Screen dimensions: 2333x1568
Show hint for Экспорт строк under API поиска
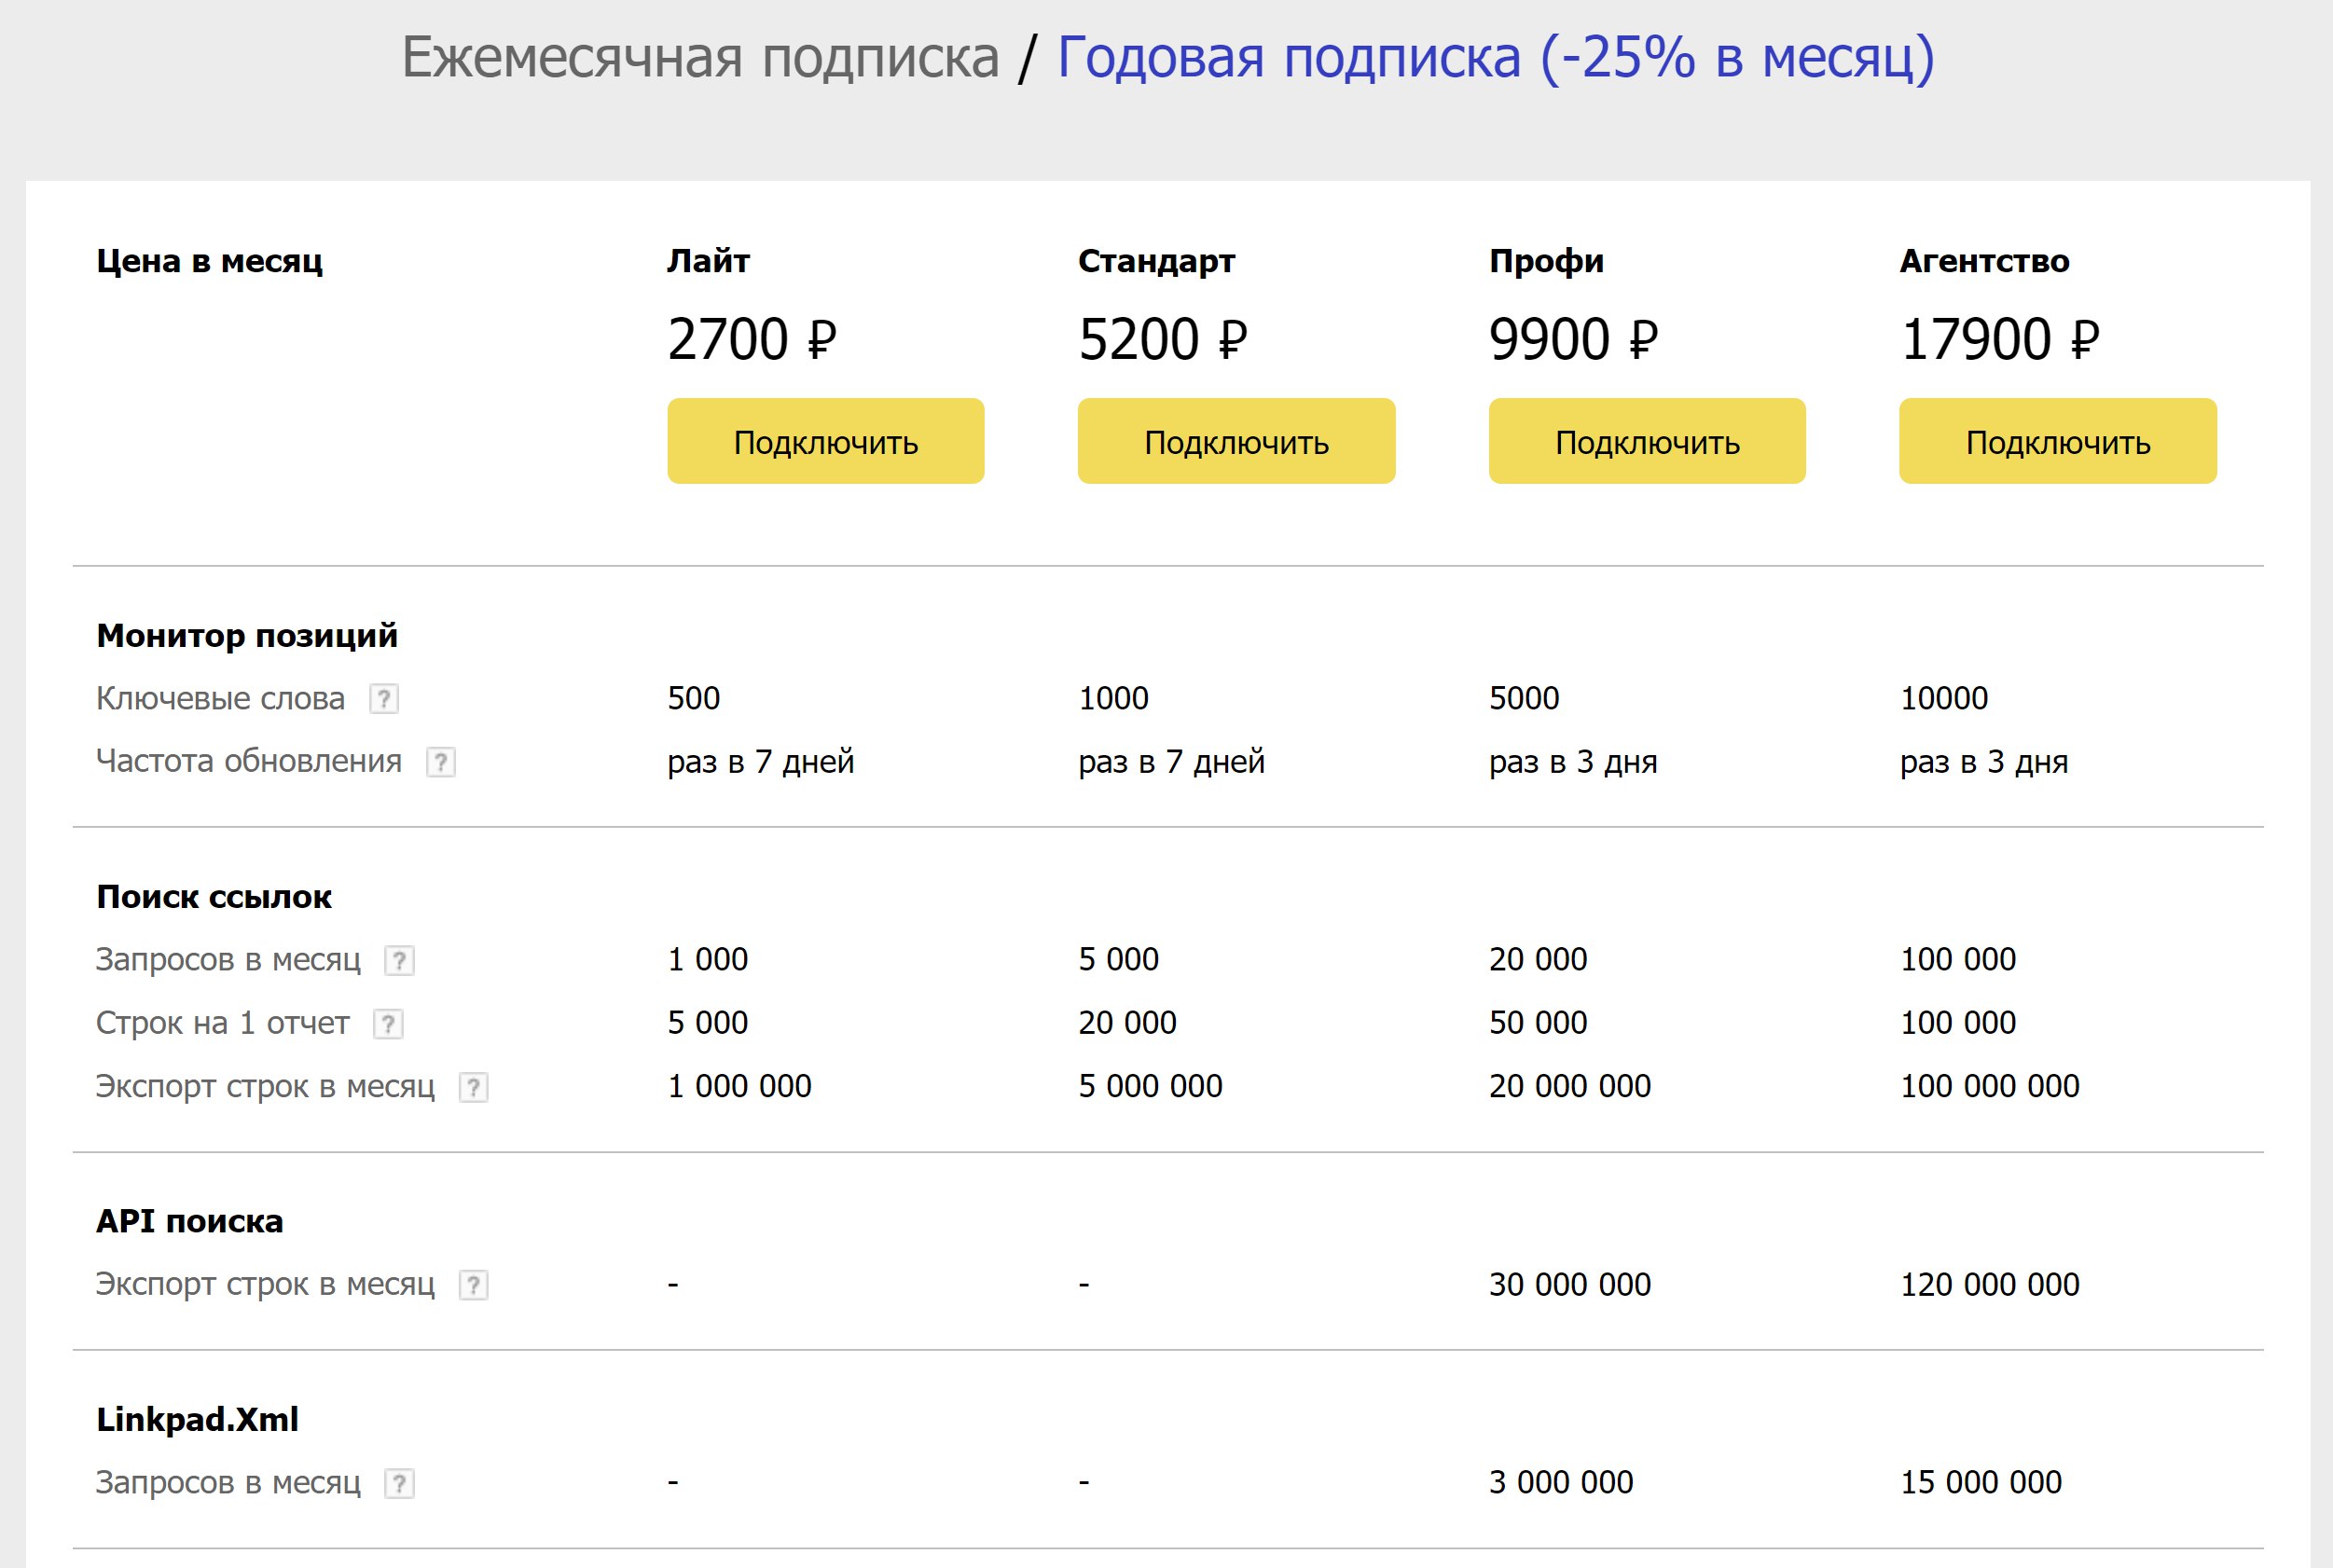point(473,1285)
